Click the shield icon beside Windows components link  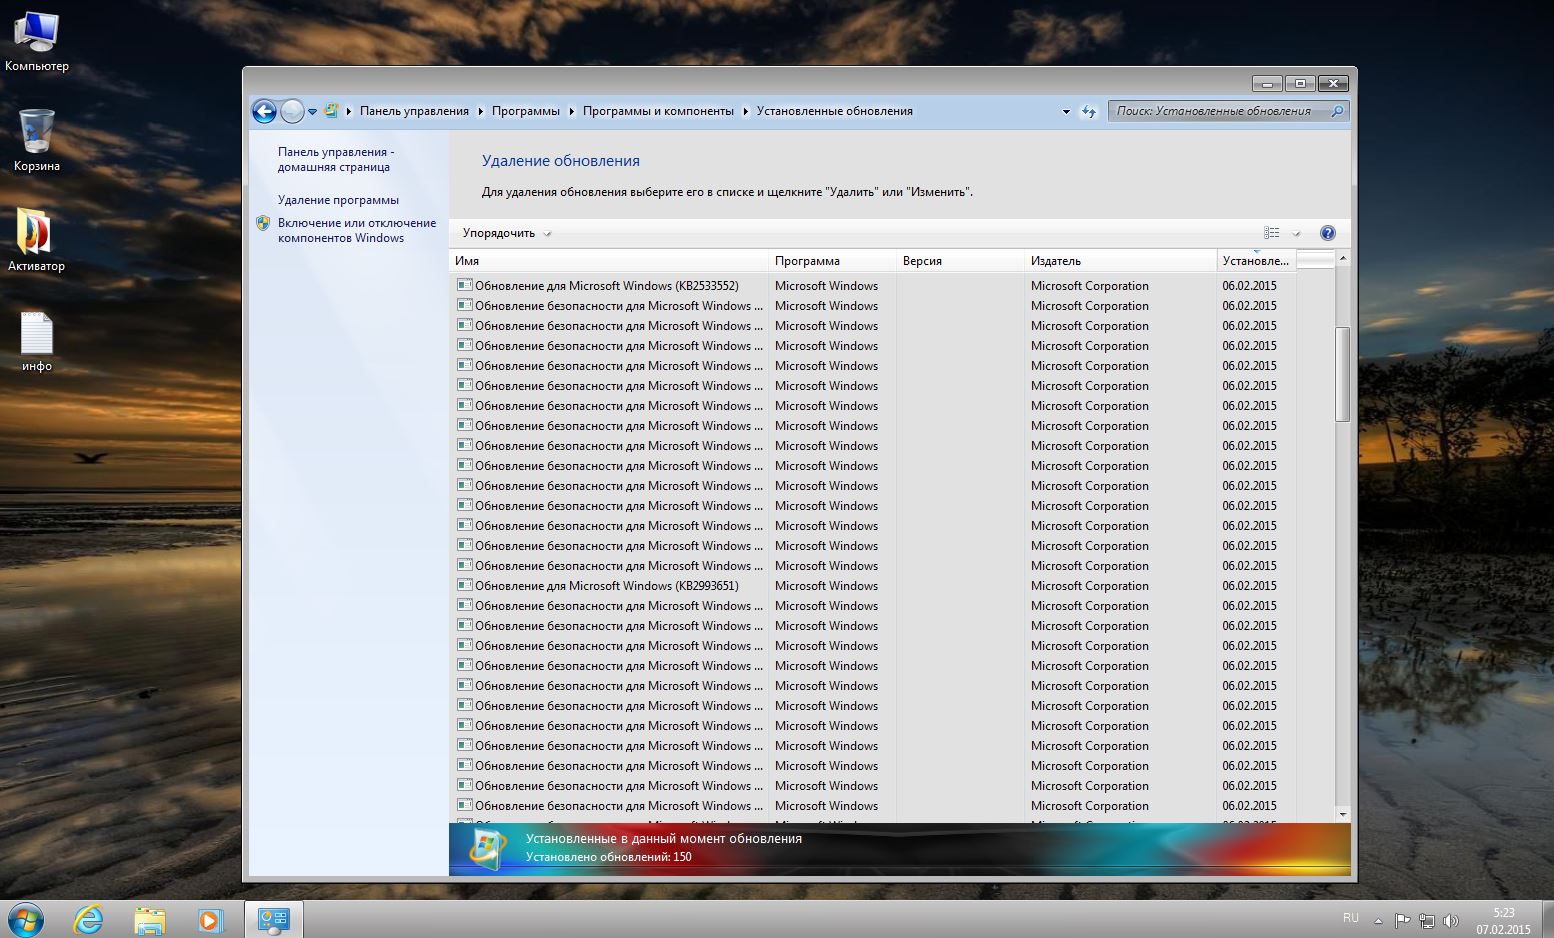263,223
